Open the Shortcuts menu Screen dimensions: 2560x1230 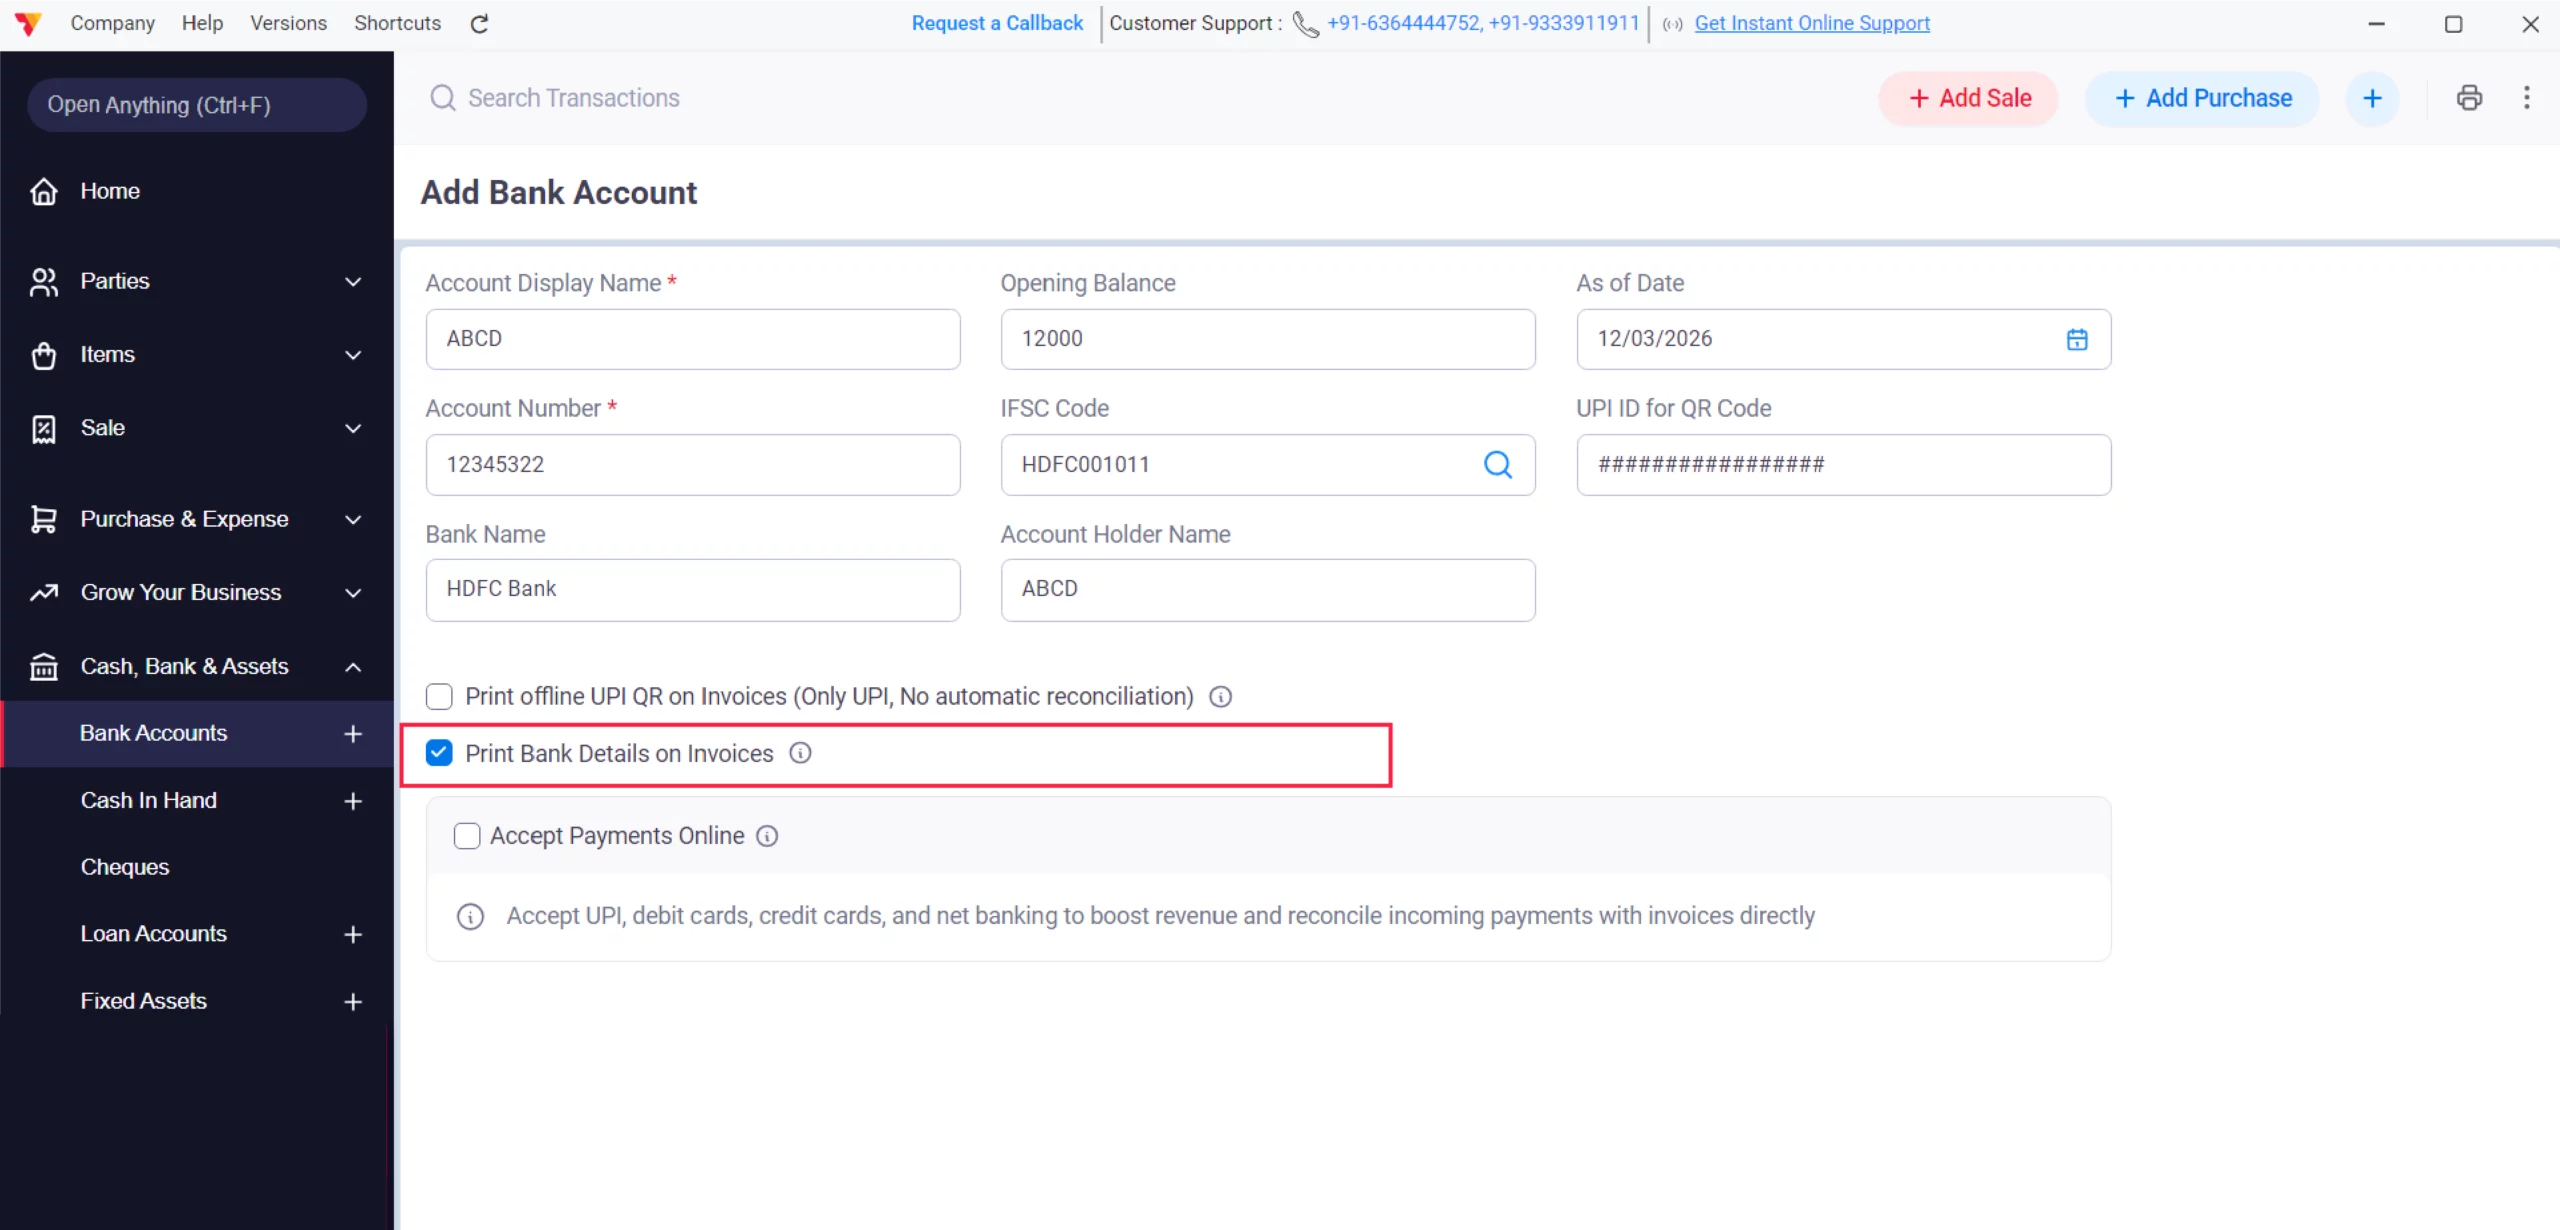(397, 23)
